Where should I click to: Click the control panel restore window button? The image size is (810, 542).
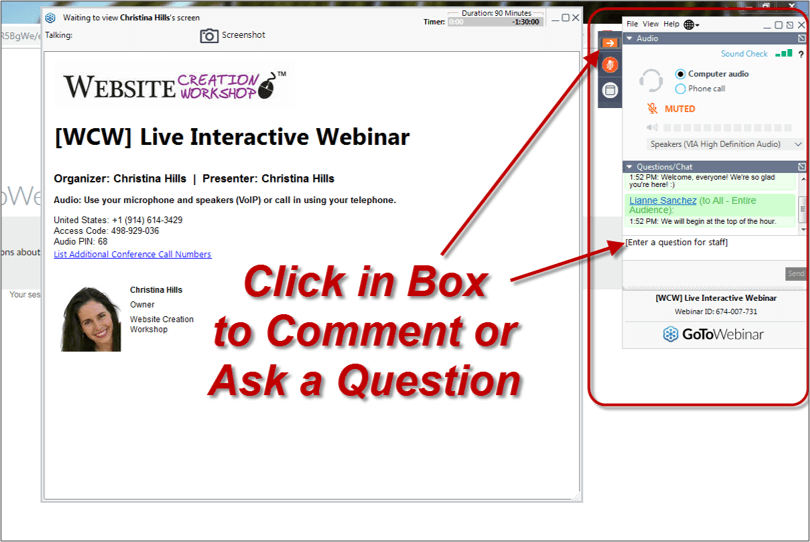[778, 25]
